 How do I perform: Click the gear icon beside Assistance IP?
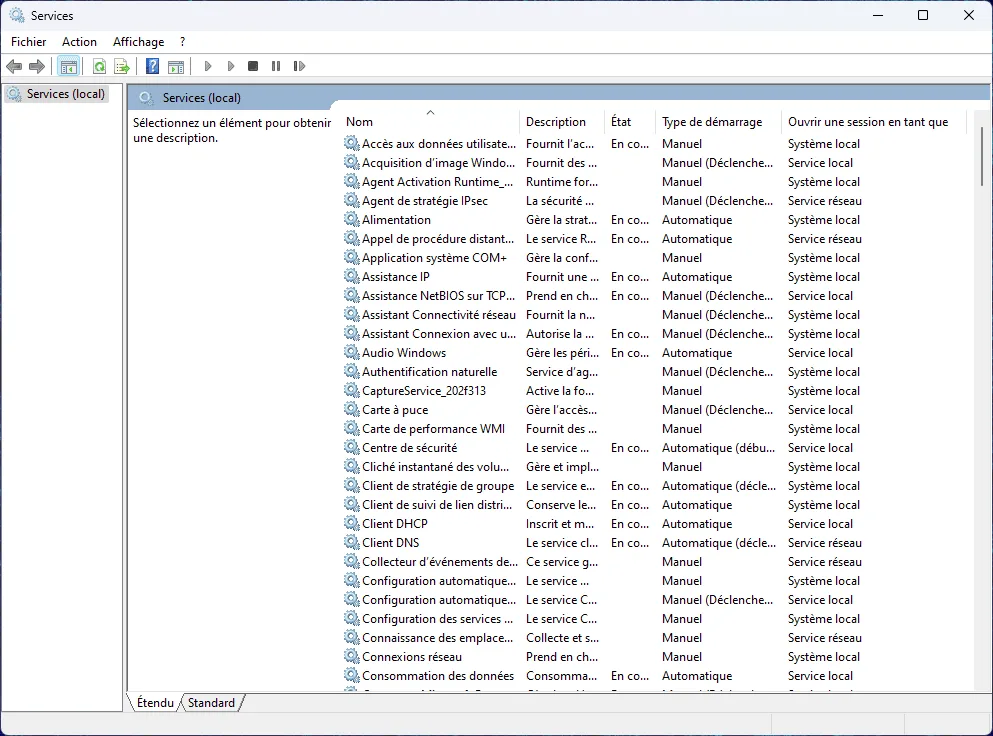351,276
